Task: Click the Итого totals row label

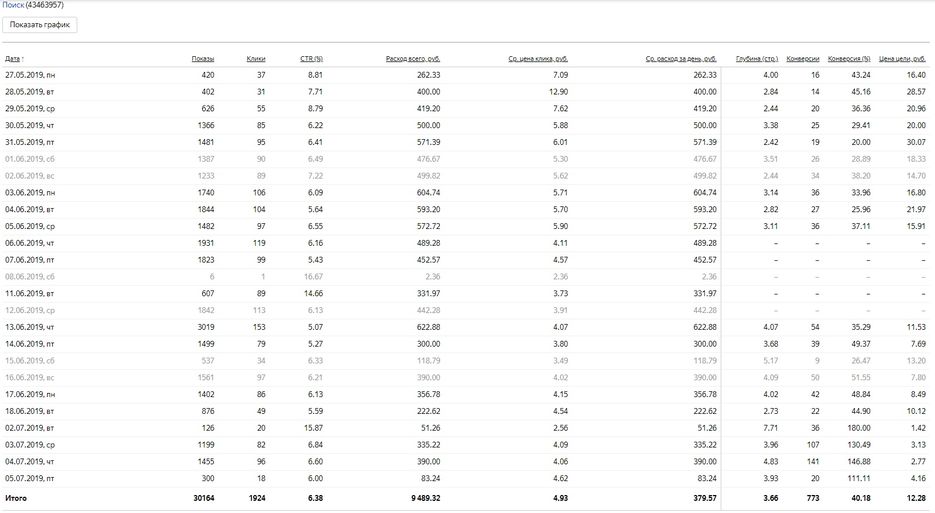Action: [16, 497]
